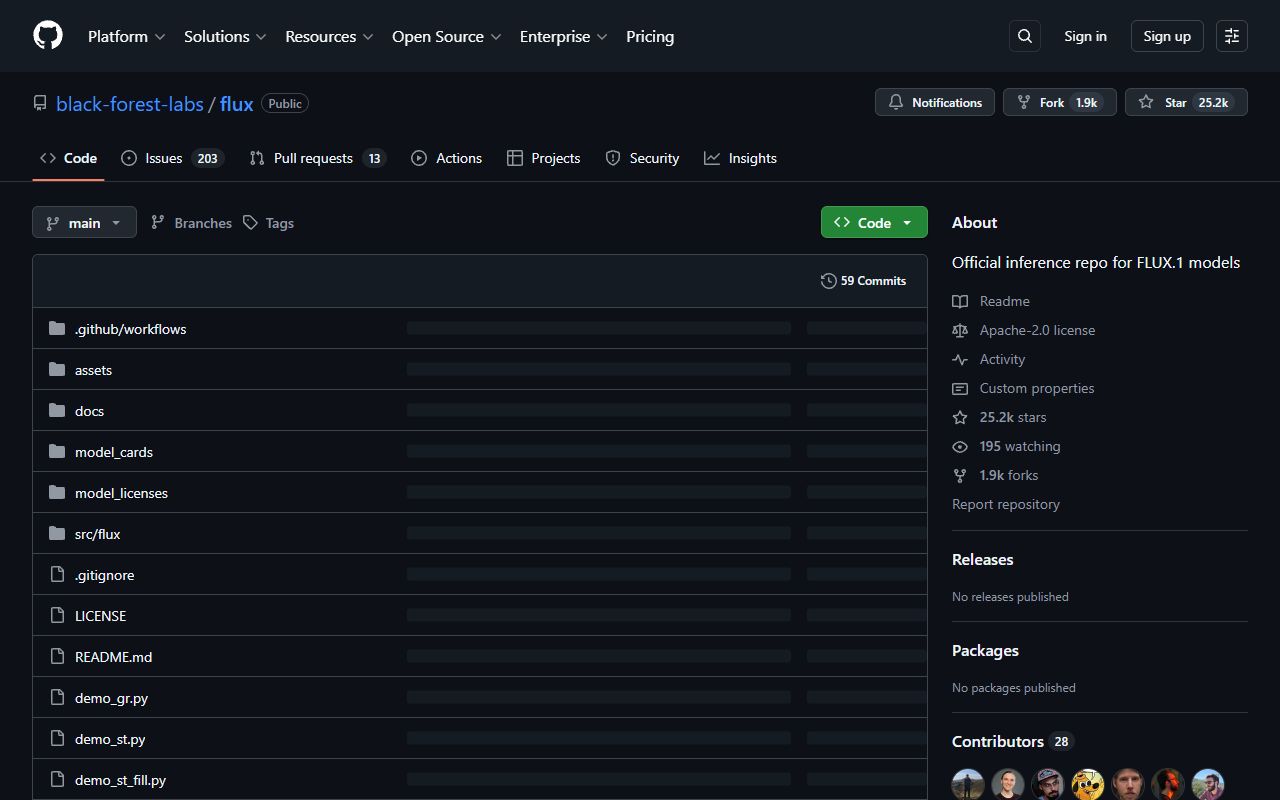This screenshot has width=1280, height=800.
Task: Select Pricing in the top menu
Action: coord(650,36)
